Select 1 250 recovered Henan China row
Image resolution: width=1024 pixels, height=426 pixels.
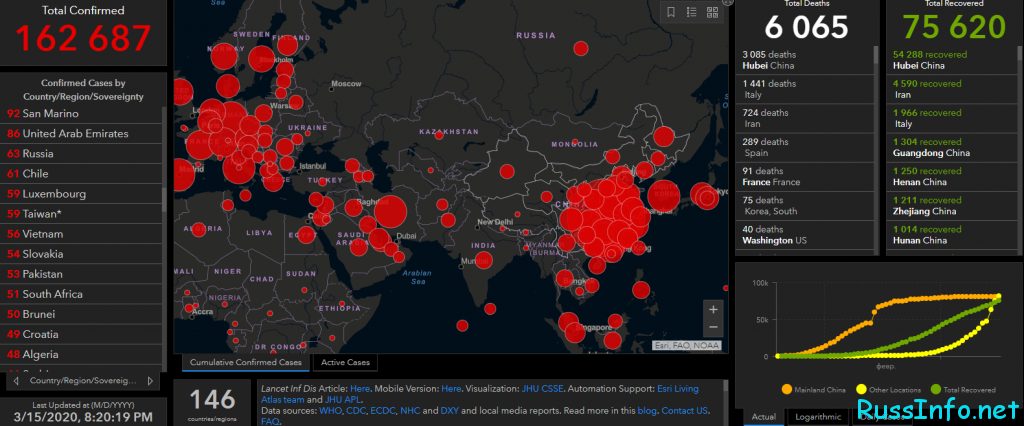[x=950, y=176]
